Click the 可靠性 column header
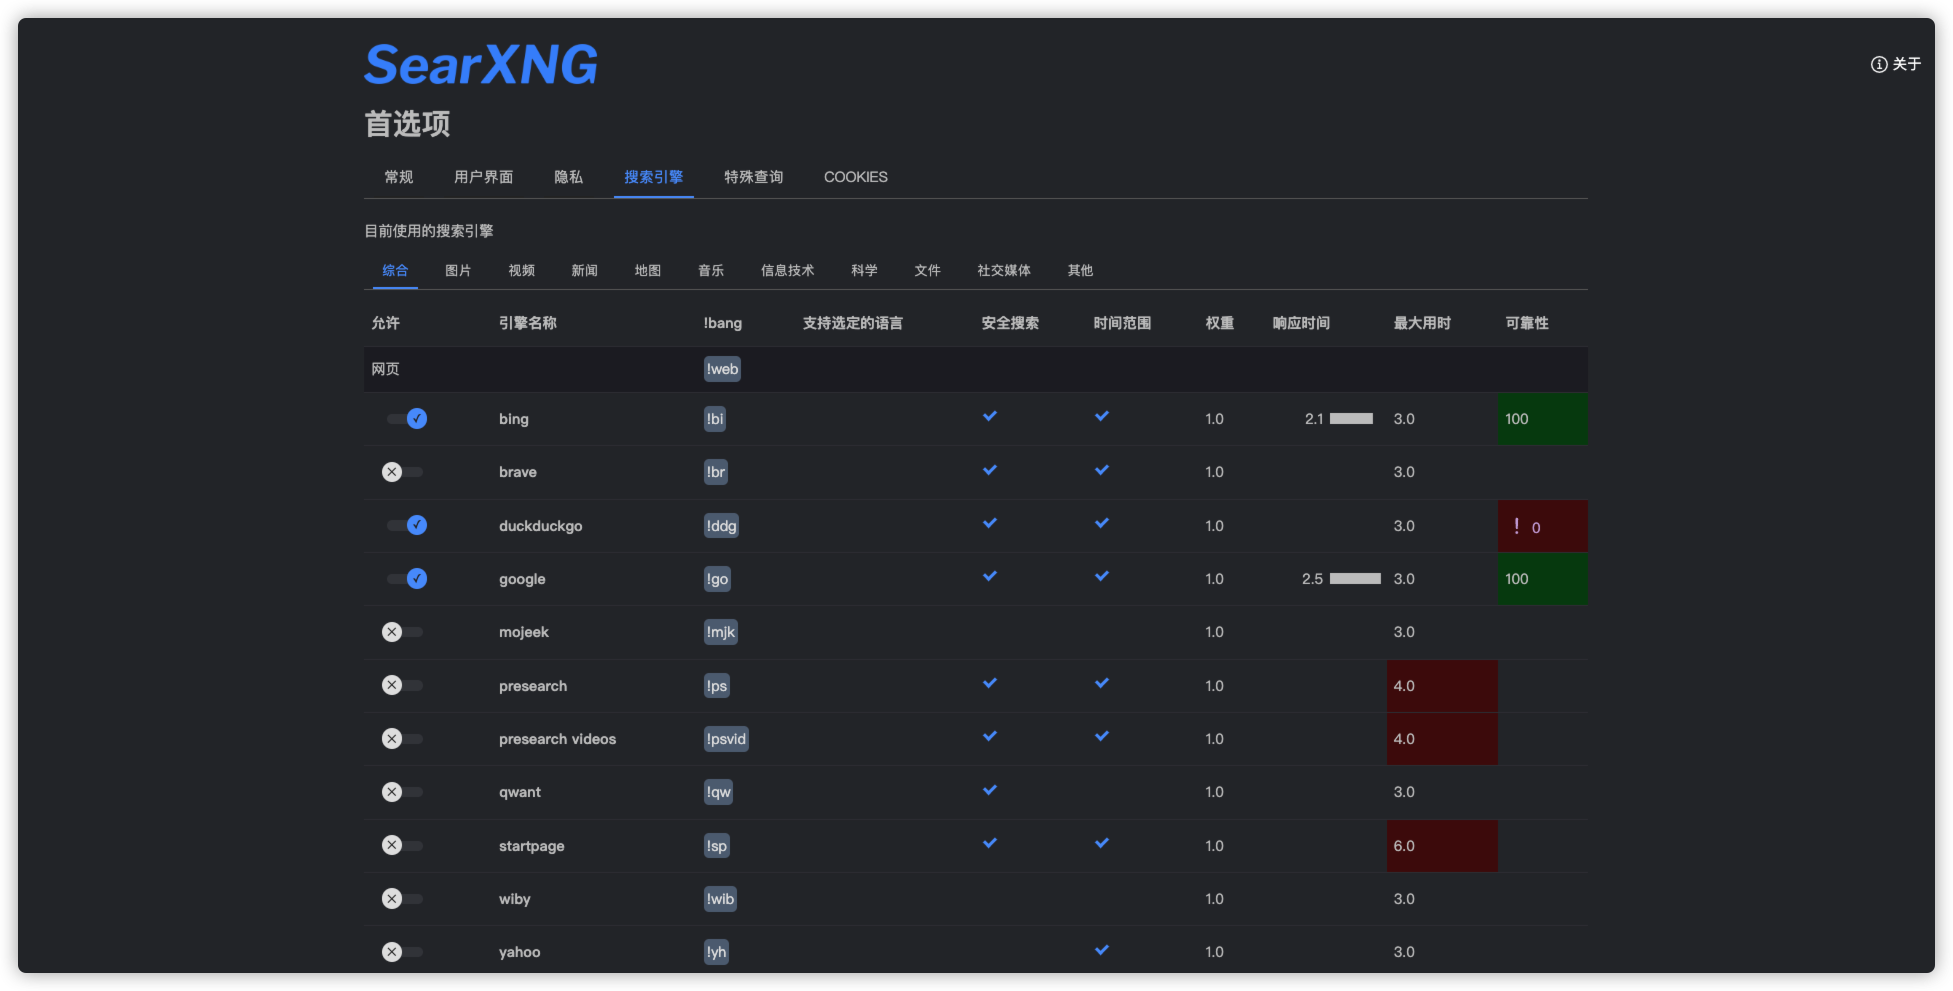The image size is (1953, 991). point(1527,323)
